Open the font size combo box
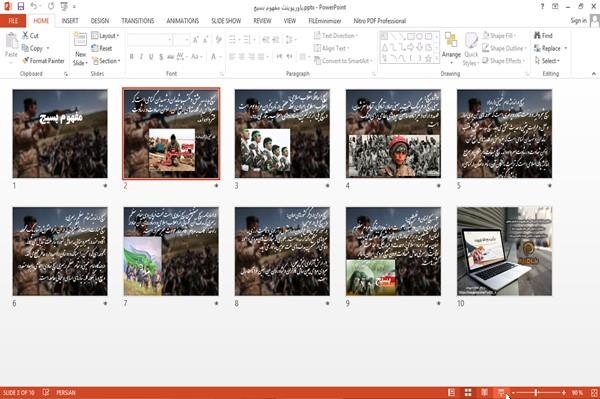This screenshot has height=399, width=600. (x=181, y=39)
